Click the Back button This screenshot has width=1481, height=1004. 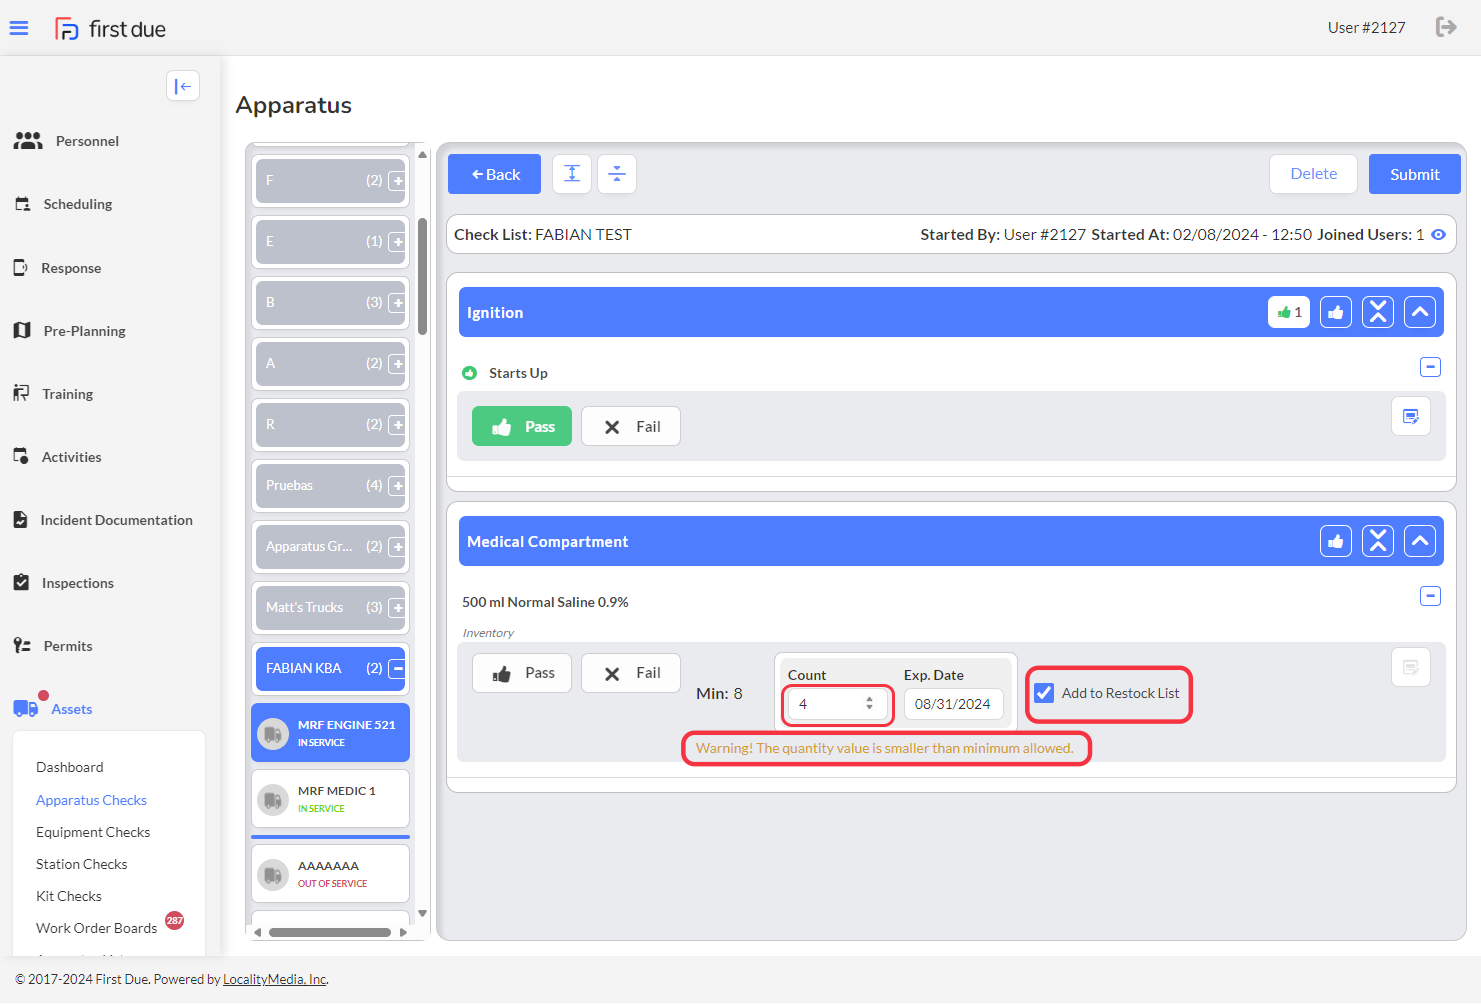pos(494,174)
